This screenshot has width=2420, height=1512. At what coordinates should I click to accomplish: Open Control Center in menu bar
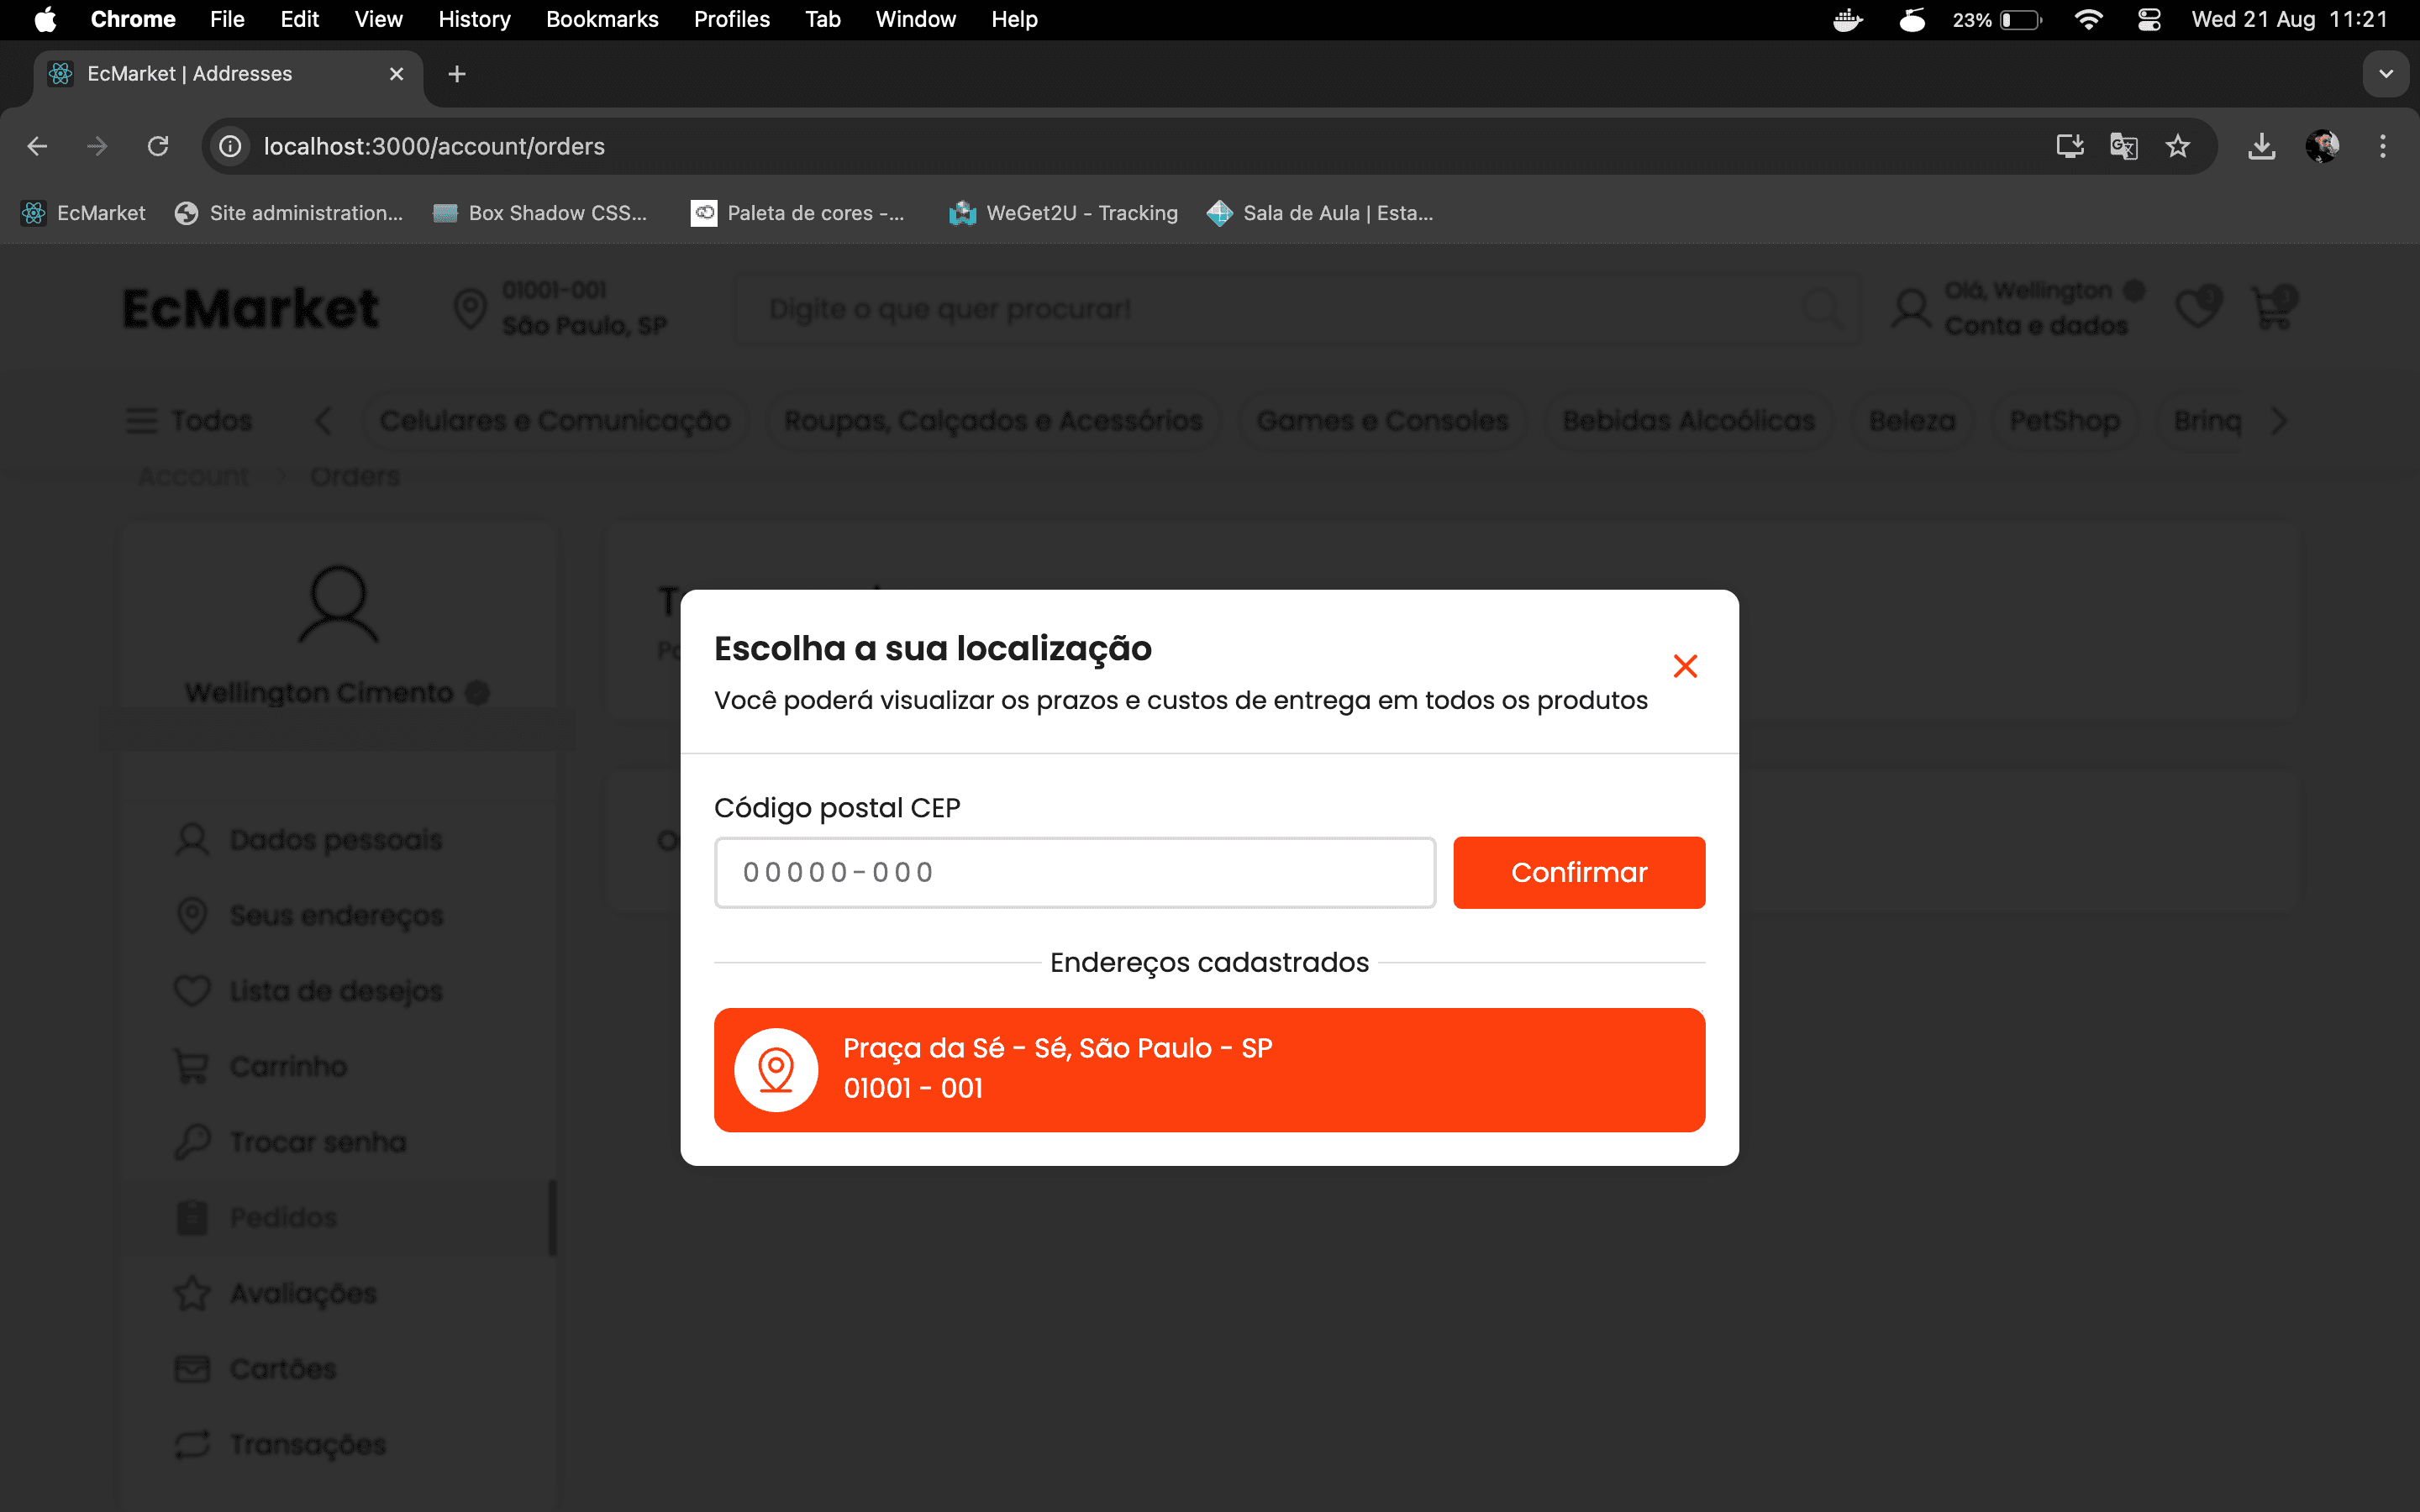tap(2149, 20)
